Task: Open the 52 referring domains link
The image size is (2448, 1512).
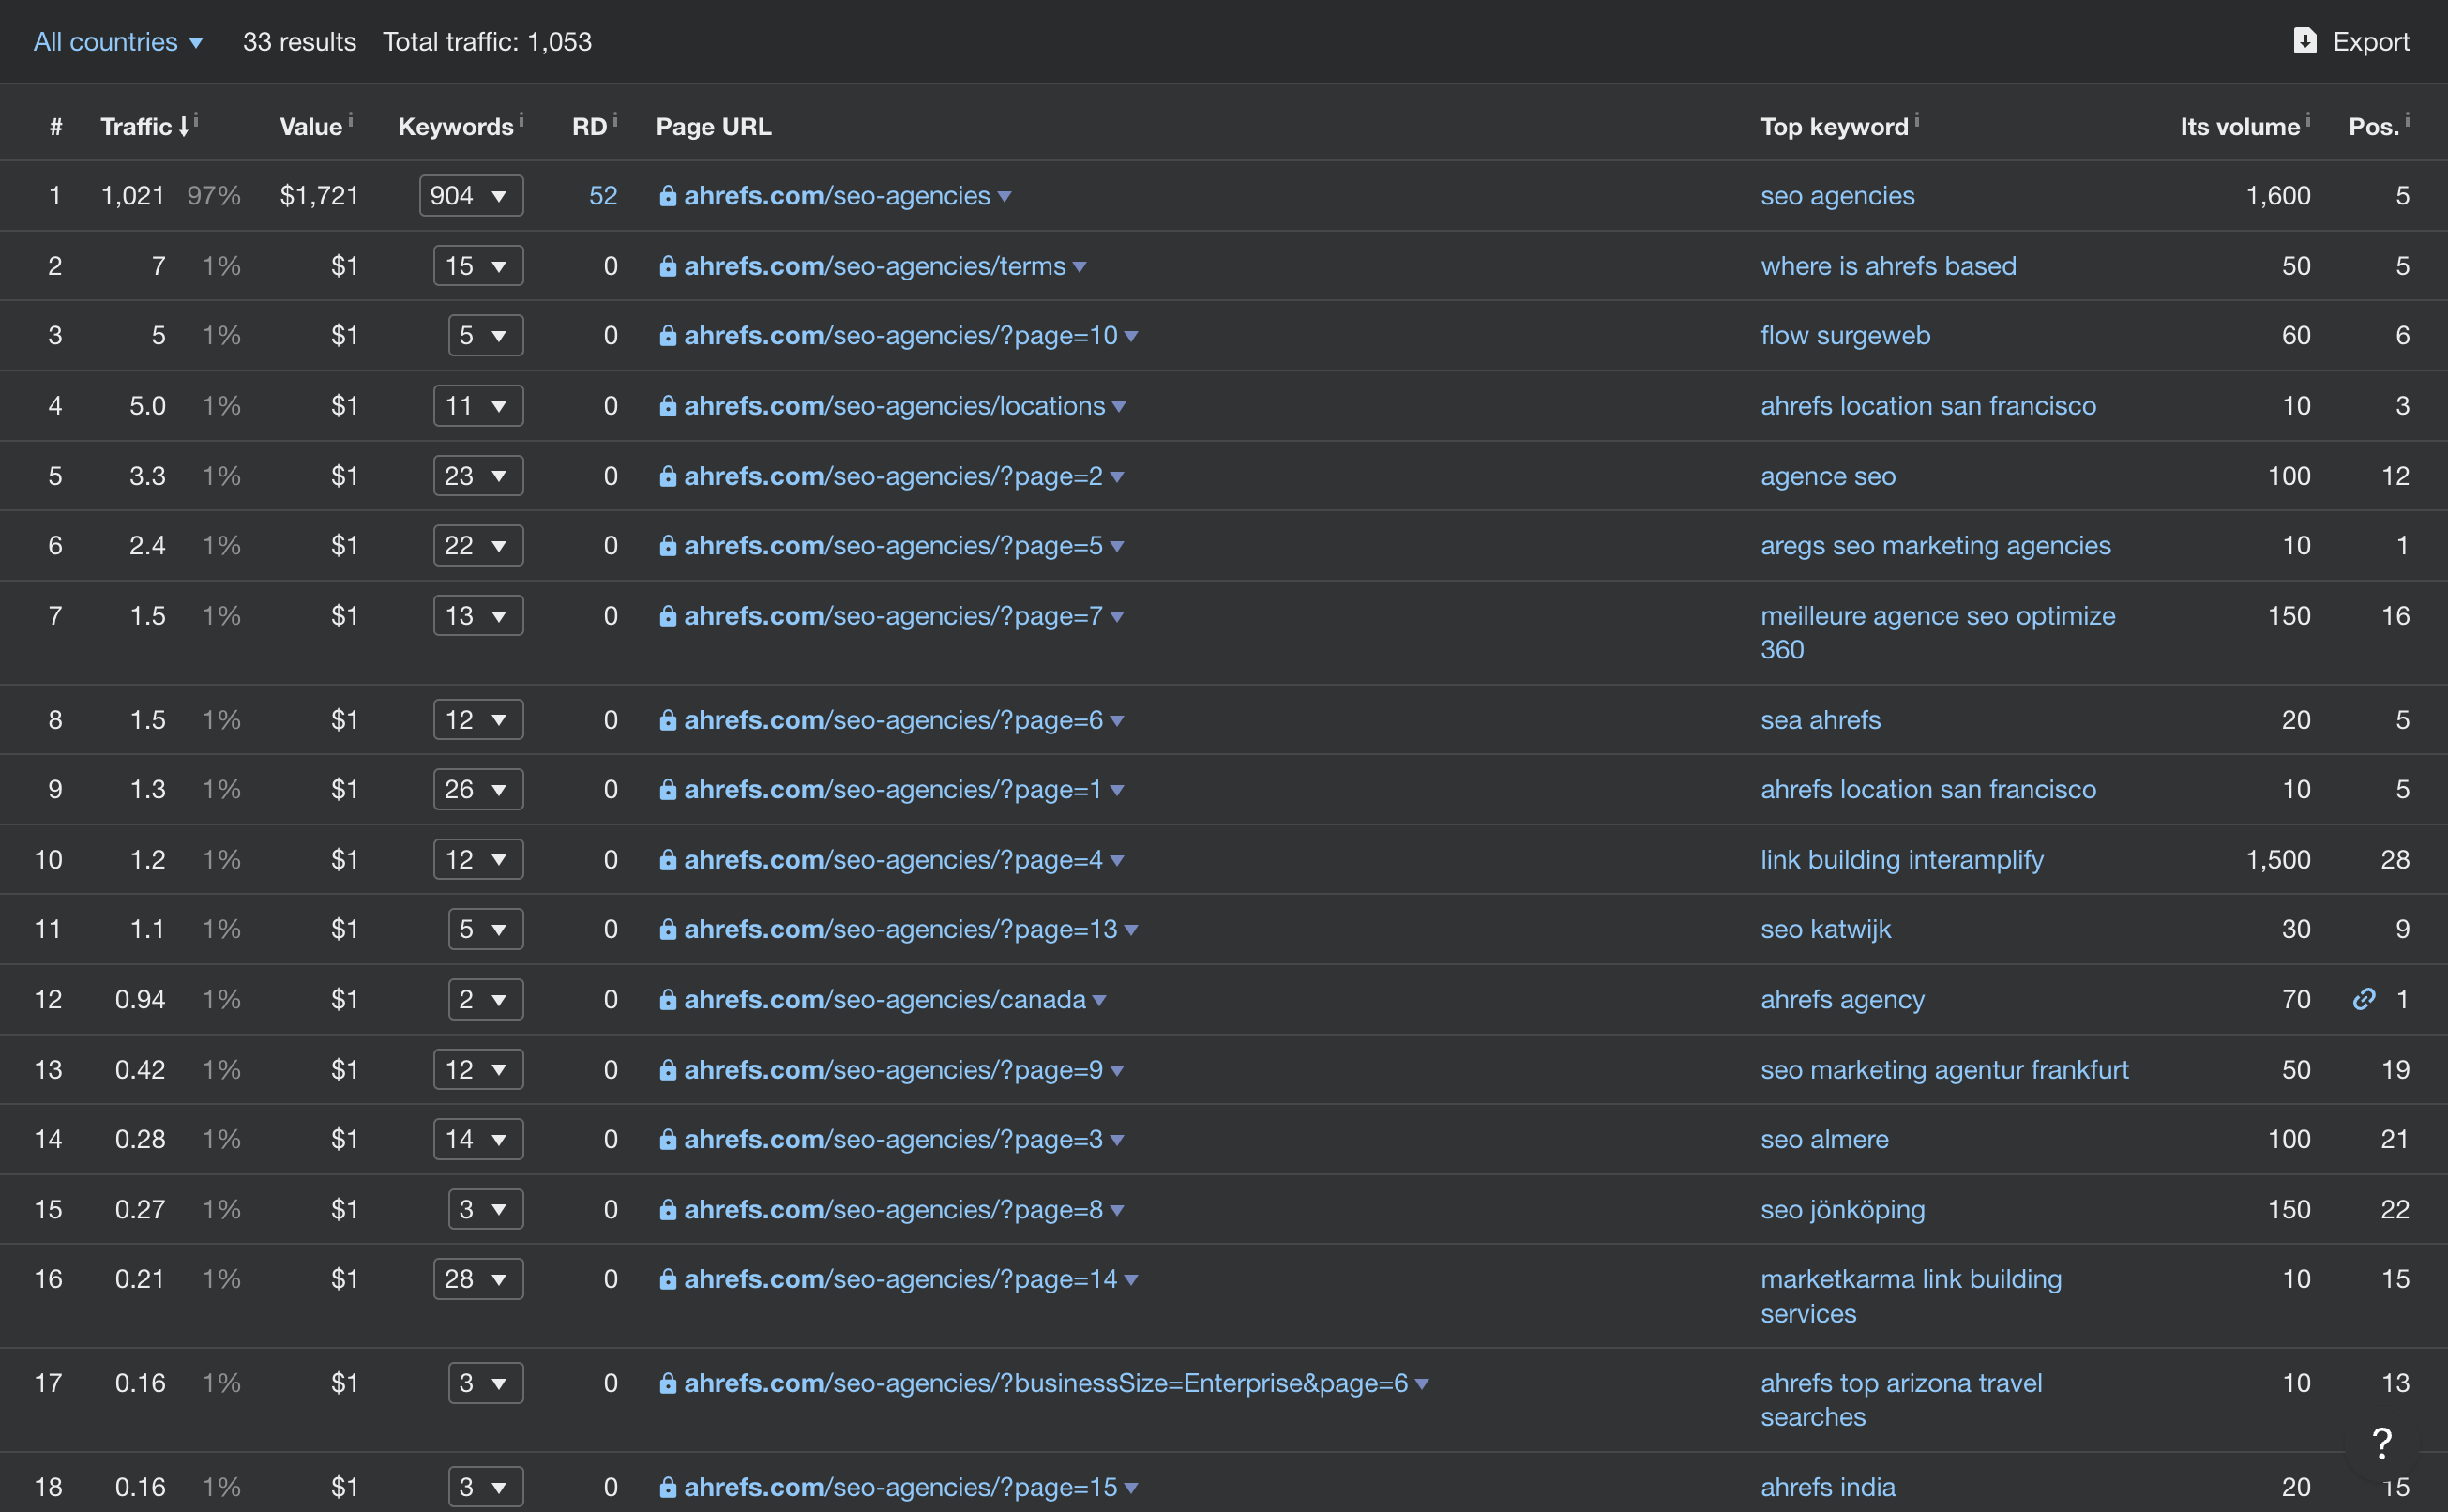Action: 603,195
